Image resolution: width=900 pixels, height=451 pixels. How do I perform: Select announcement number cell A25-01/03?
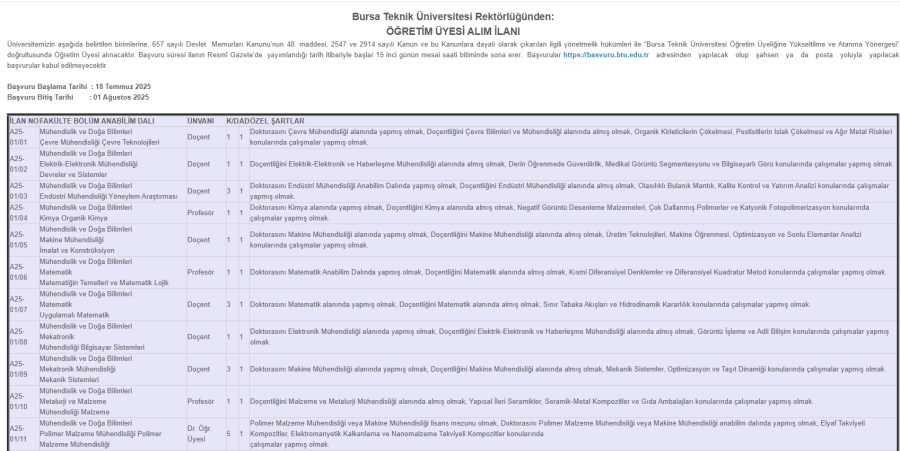(x=24, y=191)
